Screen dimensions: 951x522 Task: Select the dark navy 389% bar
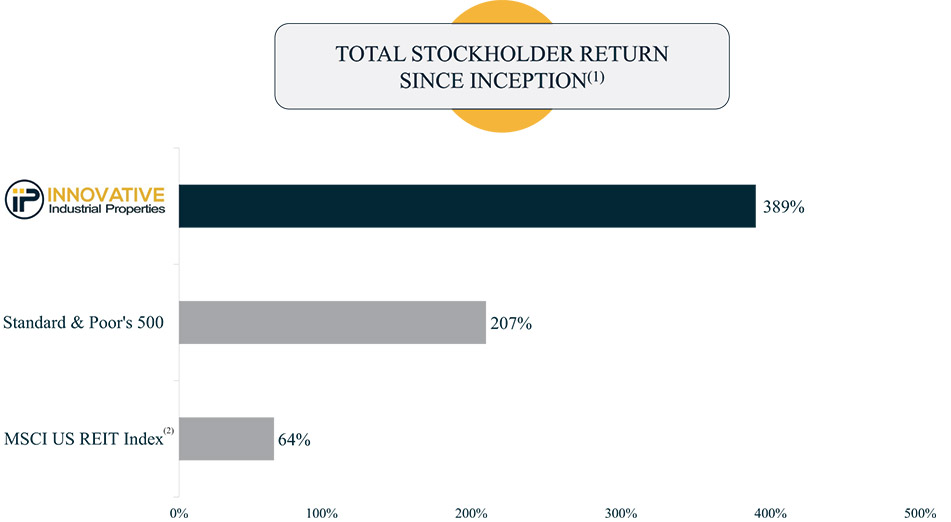tap(467, 206)
